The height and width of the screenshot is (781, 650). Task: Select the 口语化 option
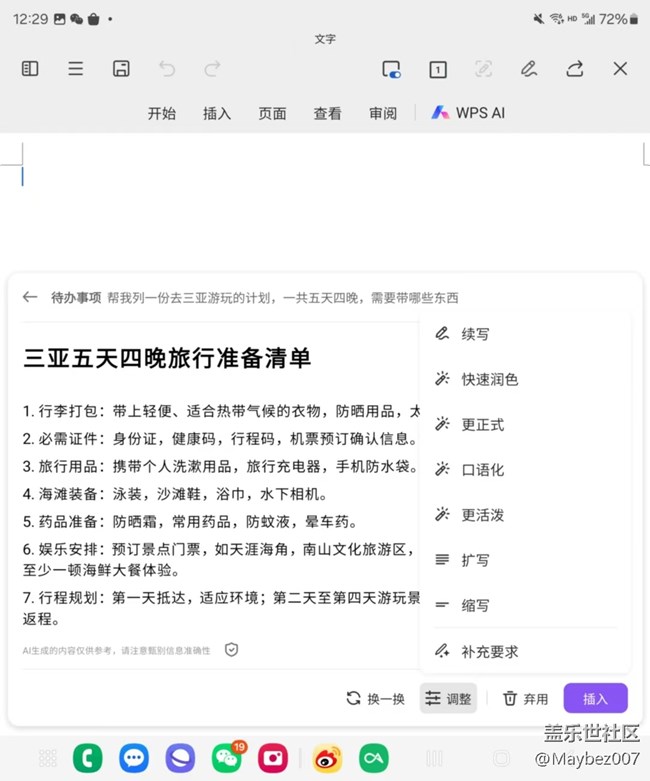525,469
